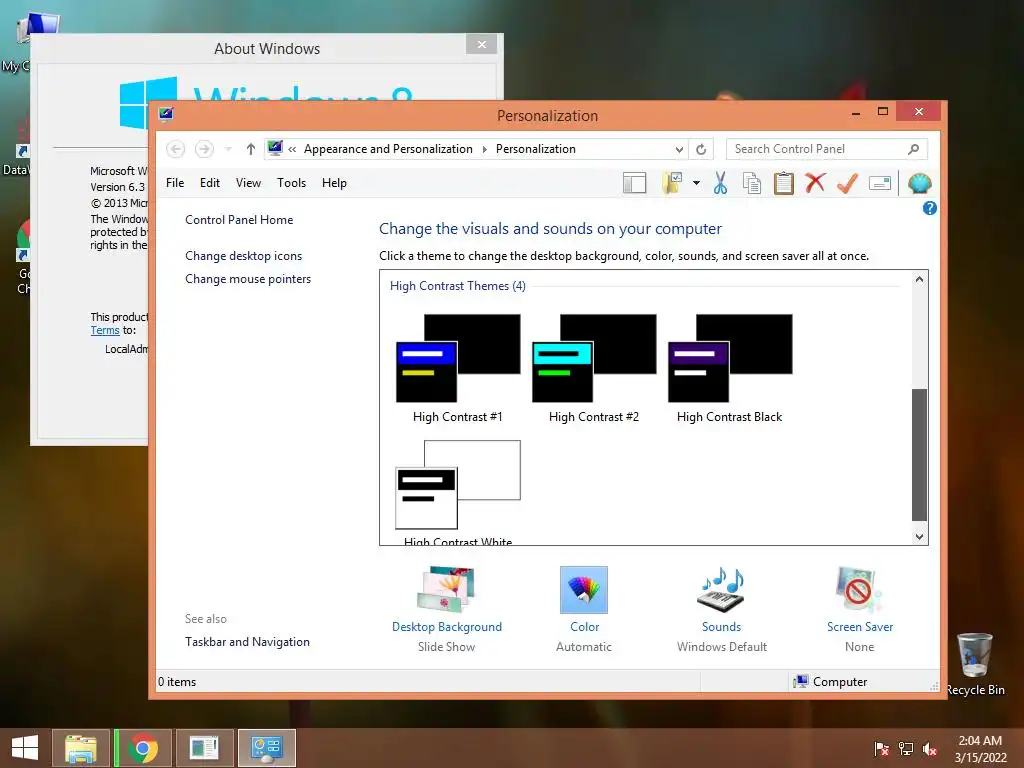
Task: Click the Up one level arrow
Action: tap(251, 149)
